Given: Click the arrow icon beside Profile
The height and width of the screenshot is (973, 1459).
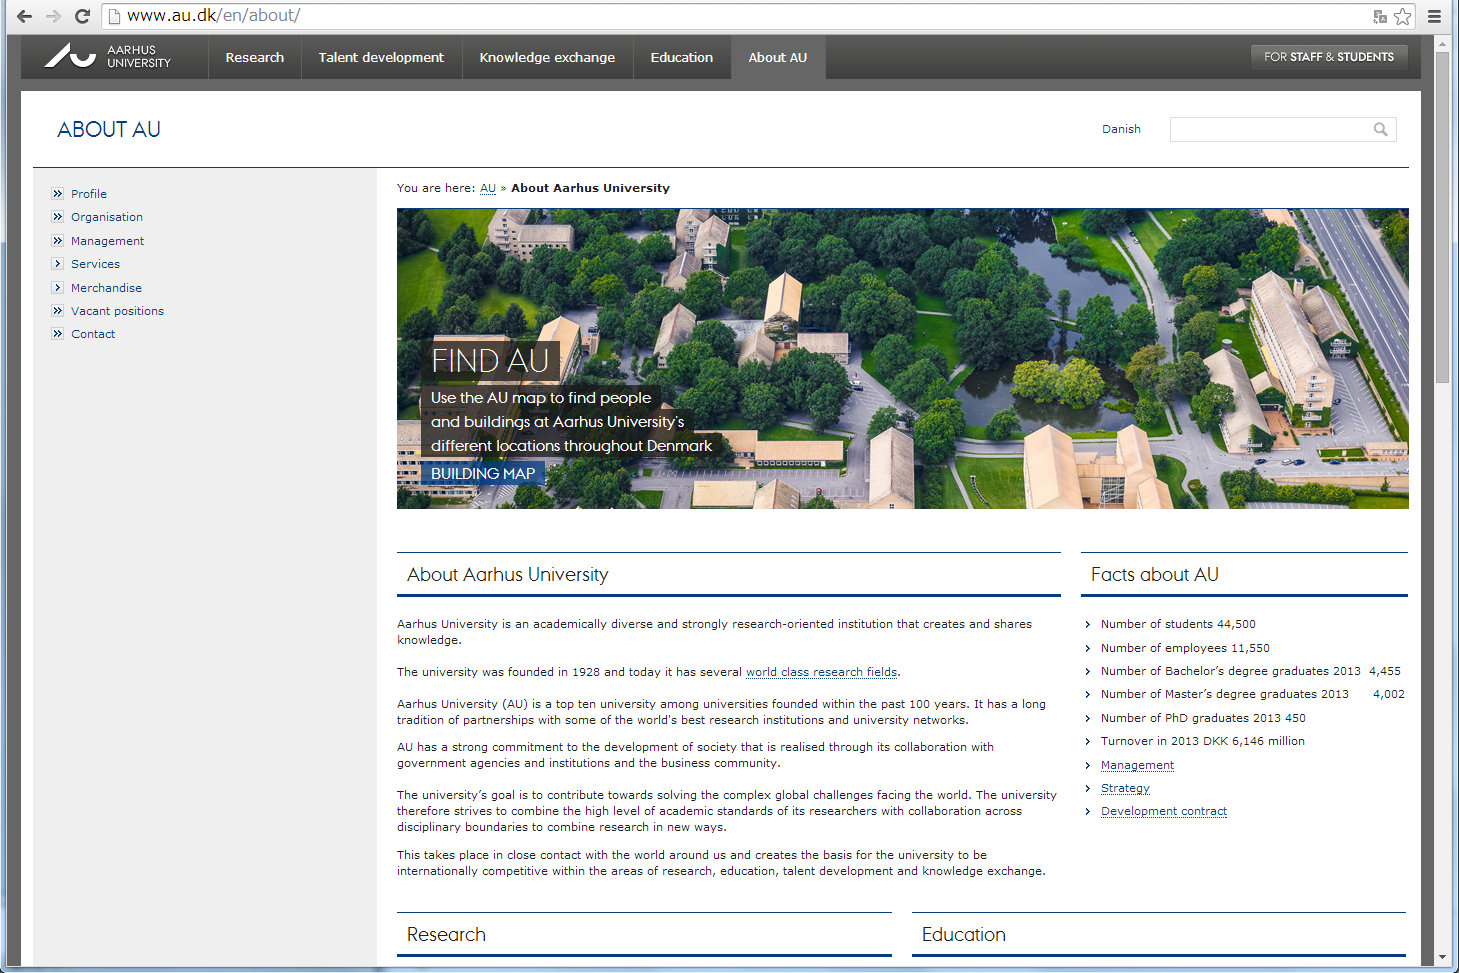Looking at the screenshot, I should tap(57, 194).
